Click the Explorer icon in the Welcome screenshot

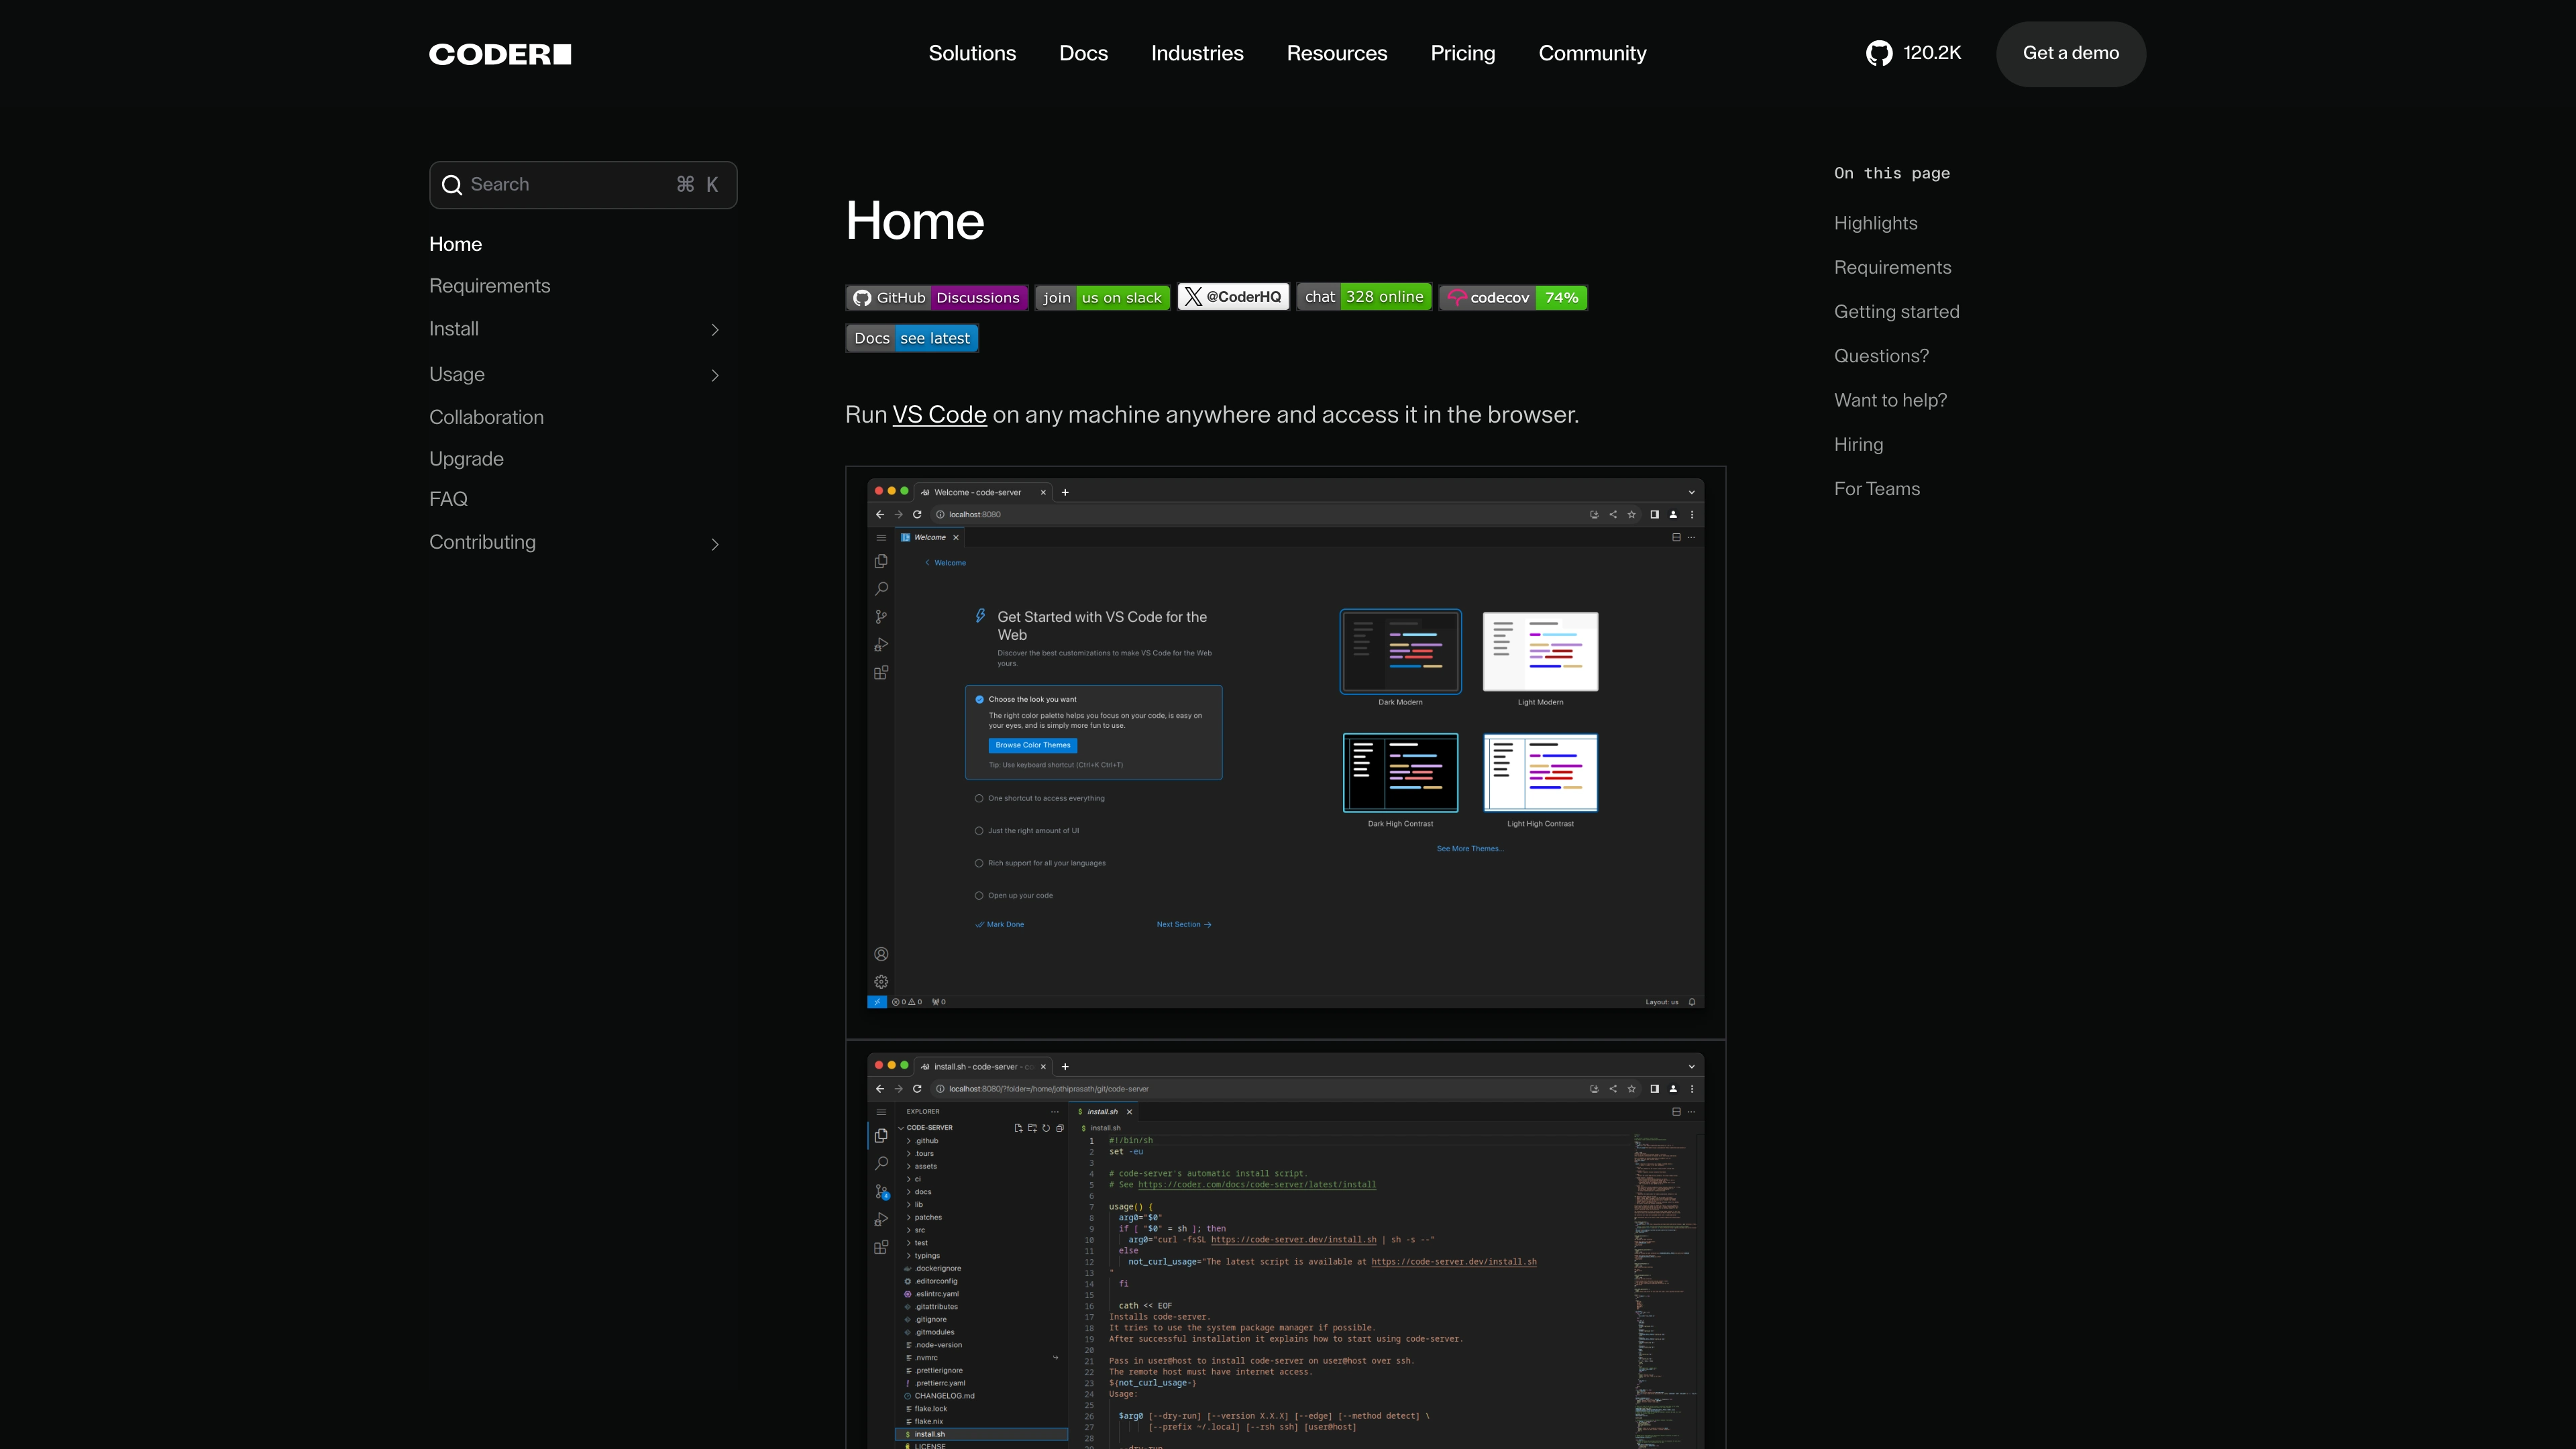pyautogui.click(x=881, y=561)
